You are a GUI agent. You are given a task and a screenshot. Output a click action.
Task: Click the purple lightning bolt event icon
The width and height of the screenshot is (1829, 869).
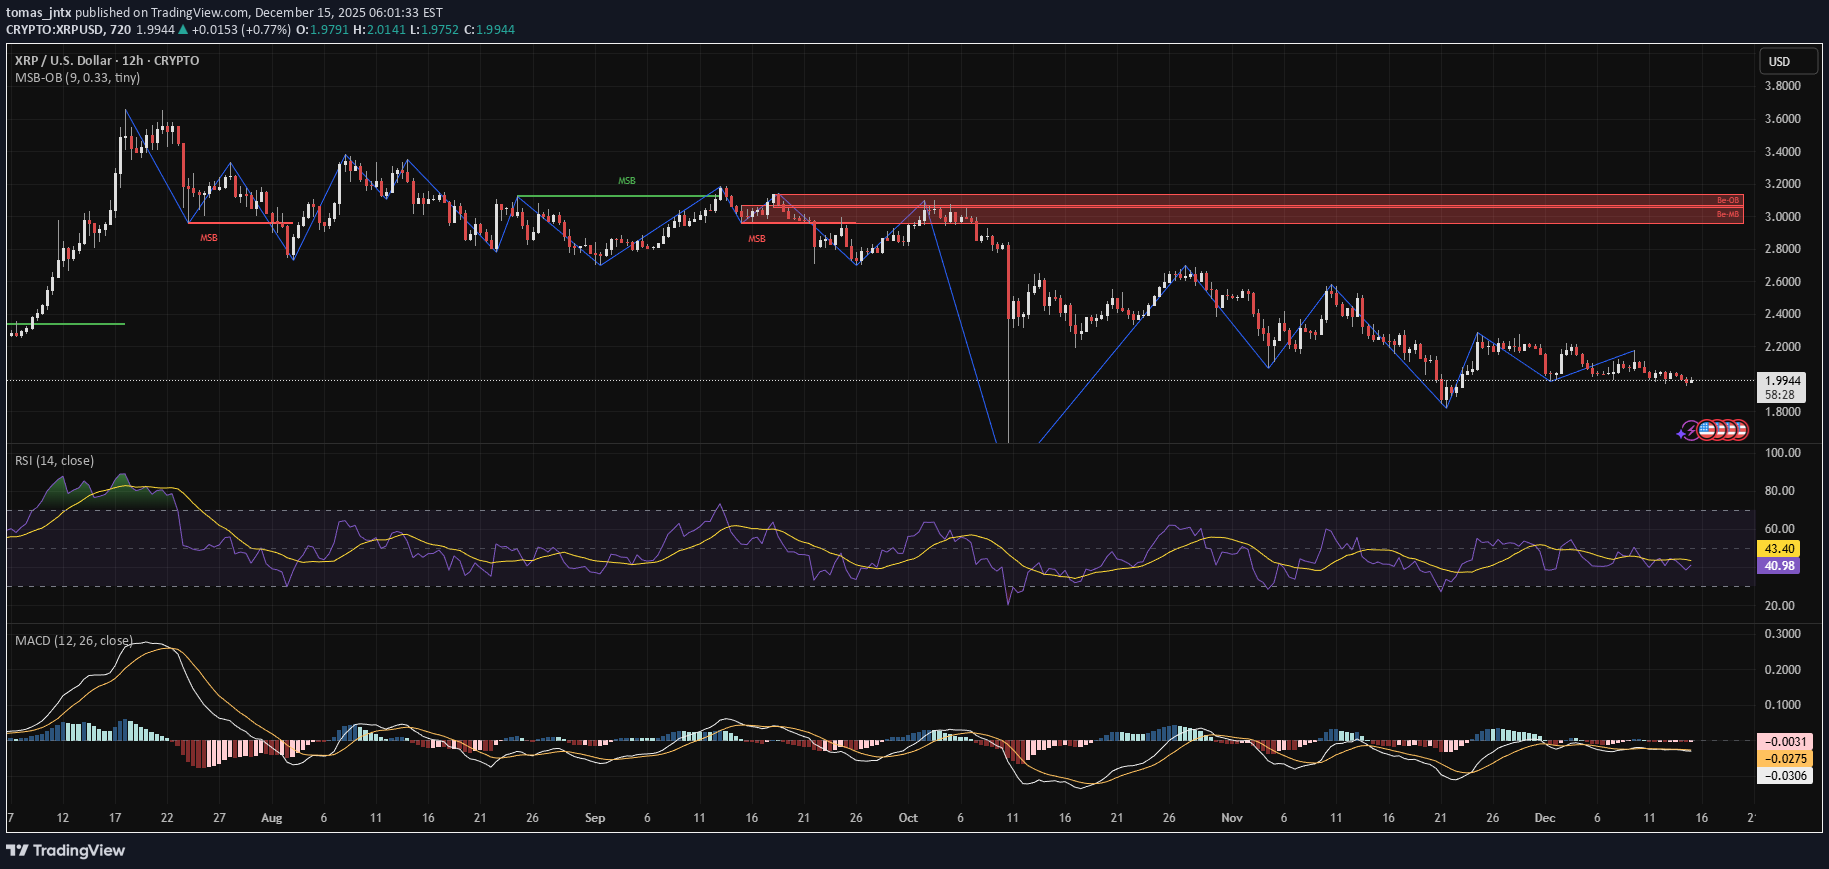coord(1690,431)
